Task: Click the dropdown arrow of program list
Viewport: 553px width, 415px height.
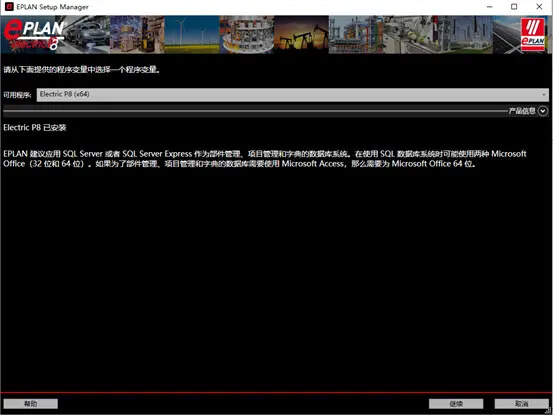Action: (x=543, y=94)
